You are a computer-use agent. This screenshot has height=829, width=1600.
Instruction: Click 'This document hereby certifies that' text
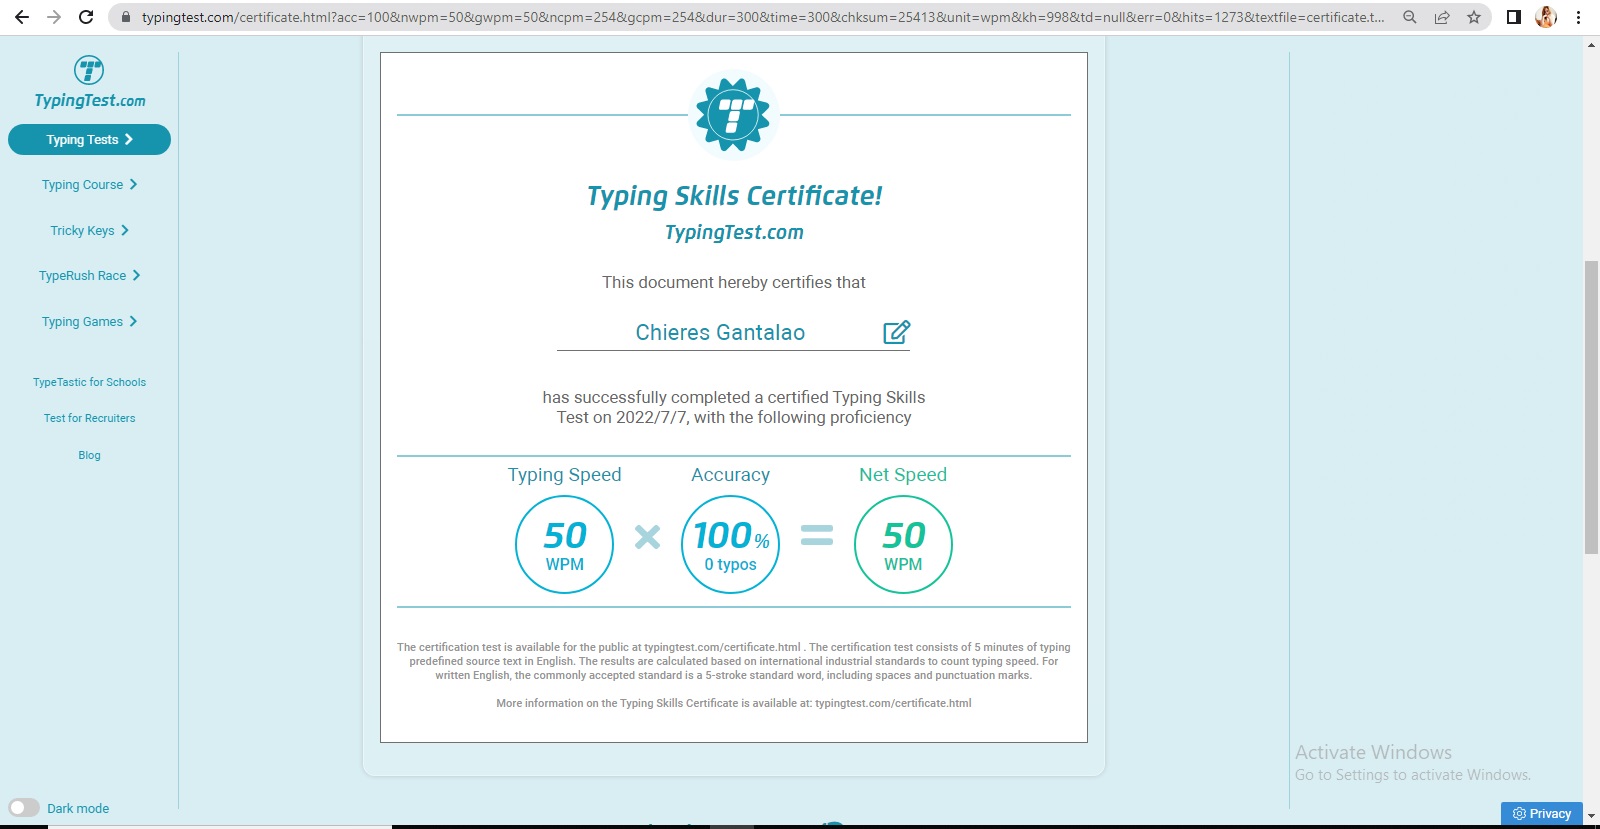(734, 283)
